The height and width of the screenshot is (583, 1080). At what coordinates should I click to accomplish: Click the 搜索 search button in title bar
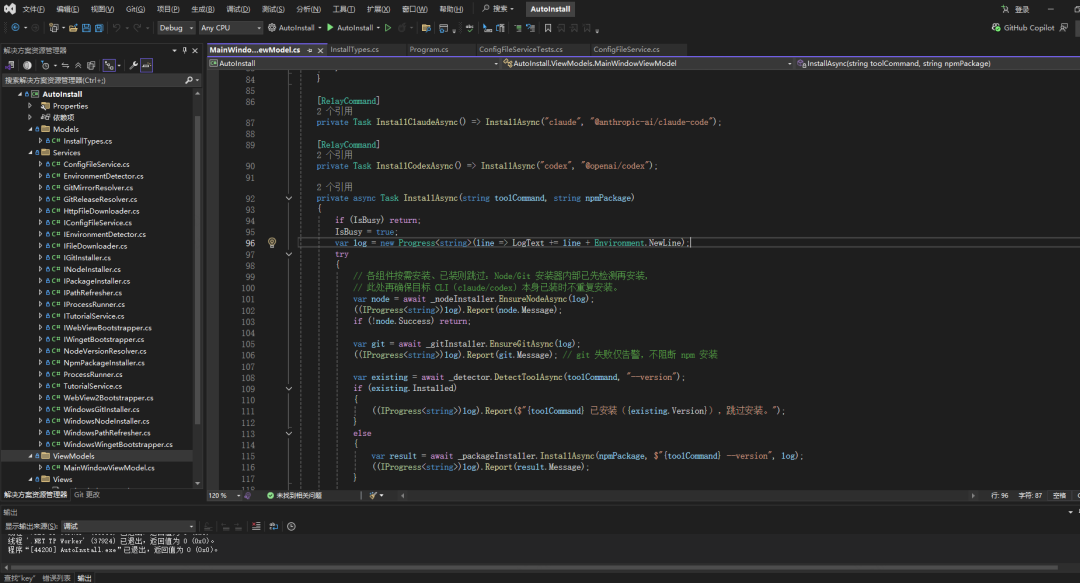pos(498,9)
